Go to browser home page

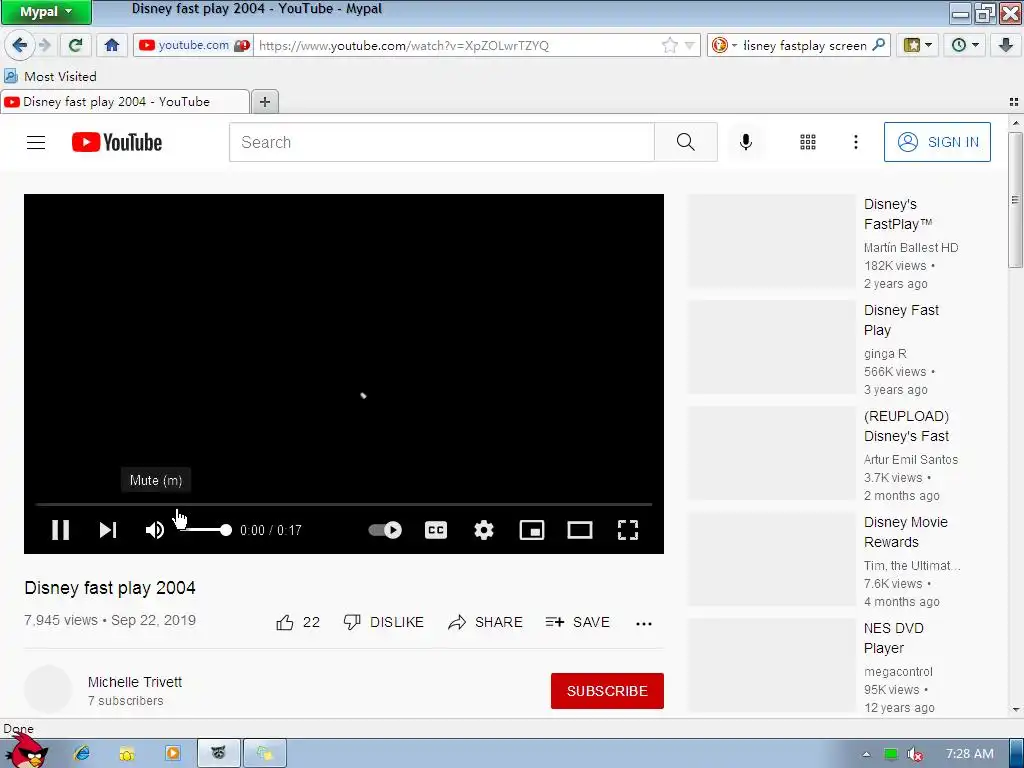coord(112,45)
